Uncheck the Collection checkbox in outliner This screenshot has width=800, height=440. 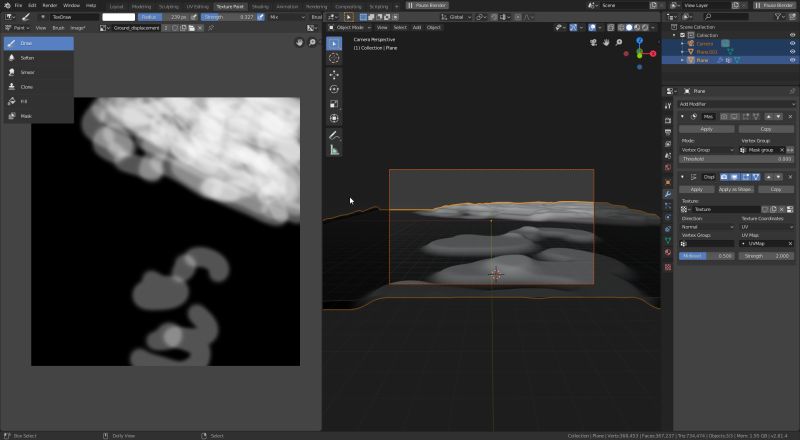[x=683, y=36]
